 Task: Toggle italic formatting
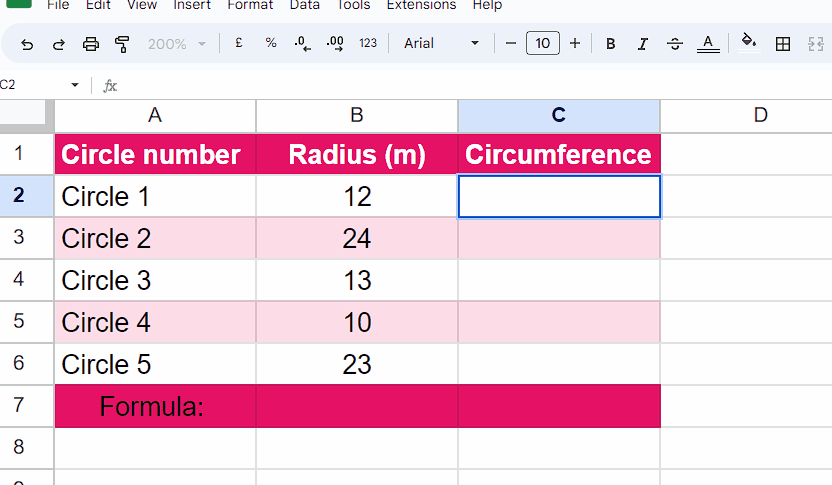[x=643, y=44]
